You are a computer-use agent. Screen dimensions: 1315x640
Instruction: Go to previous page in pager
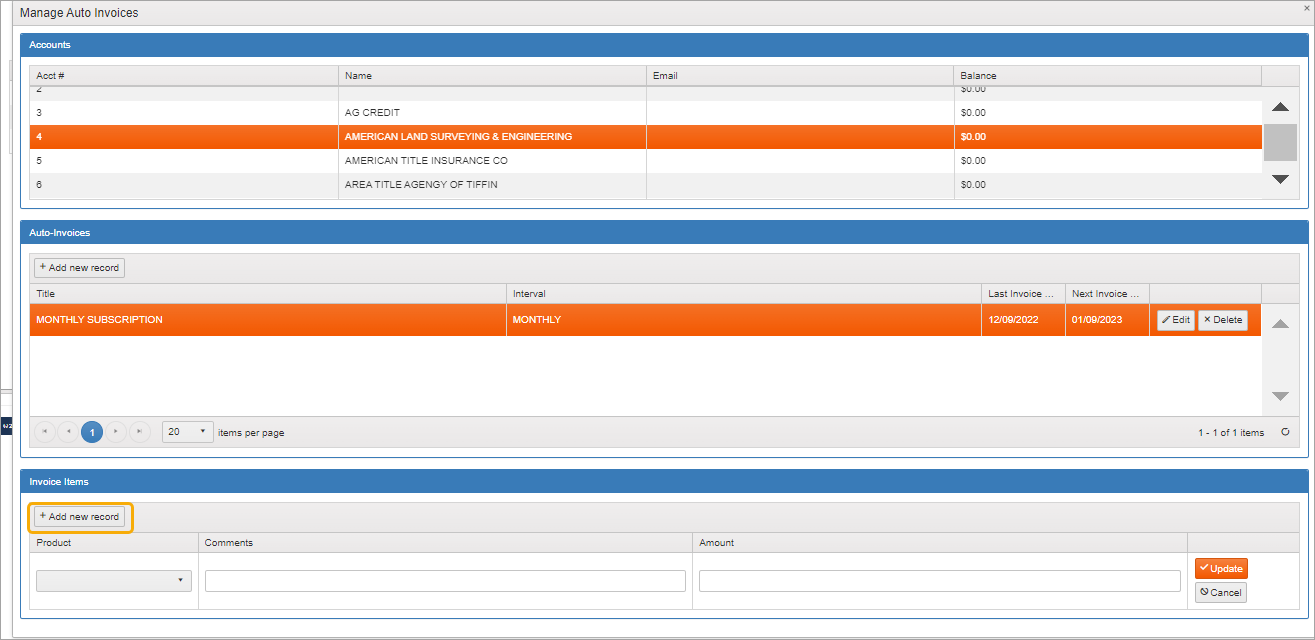[x=68, y=432]
